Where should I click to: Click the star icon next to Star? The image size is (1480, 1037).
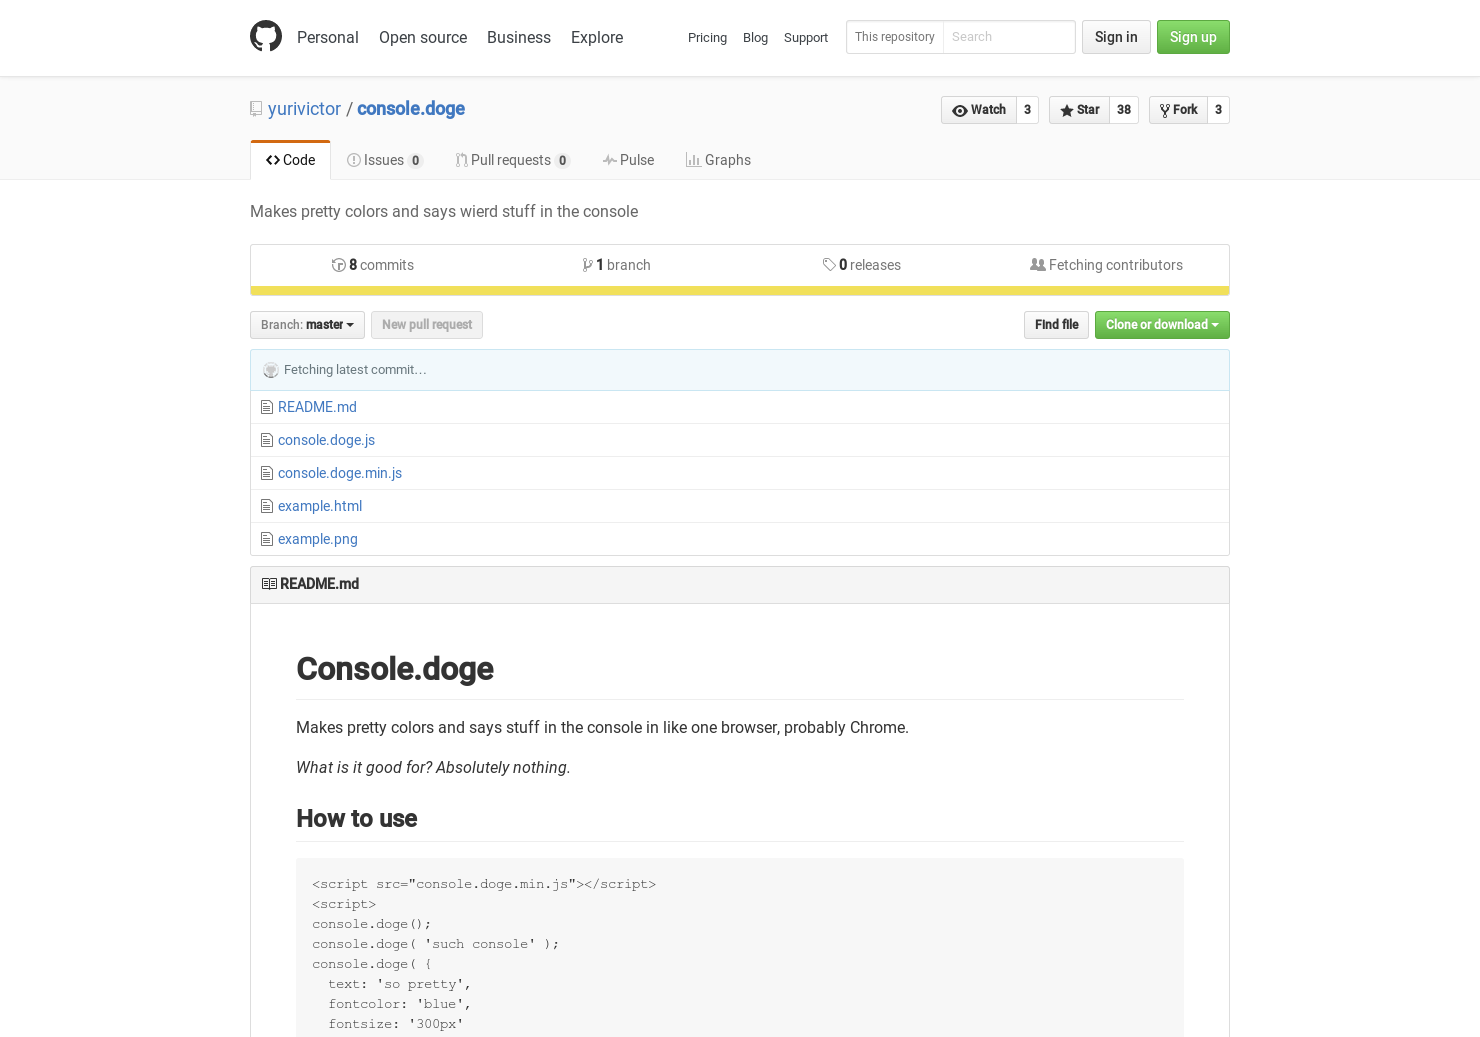point(1066,110)
